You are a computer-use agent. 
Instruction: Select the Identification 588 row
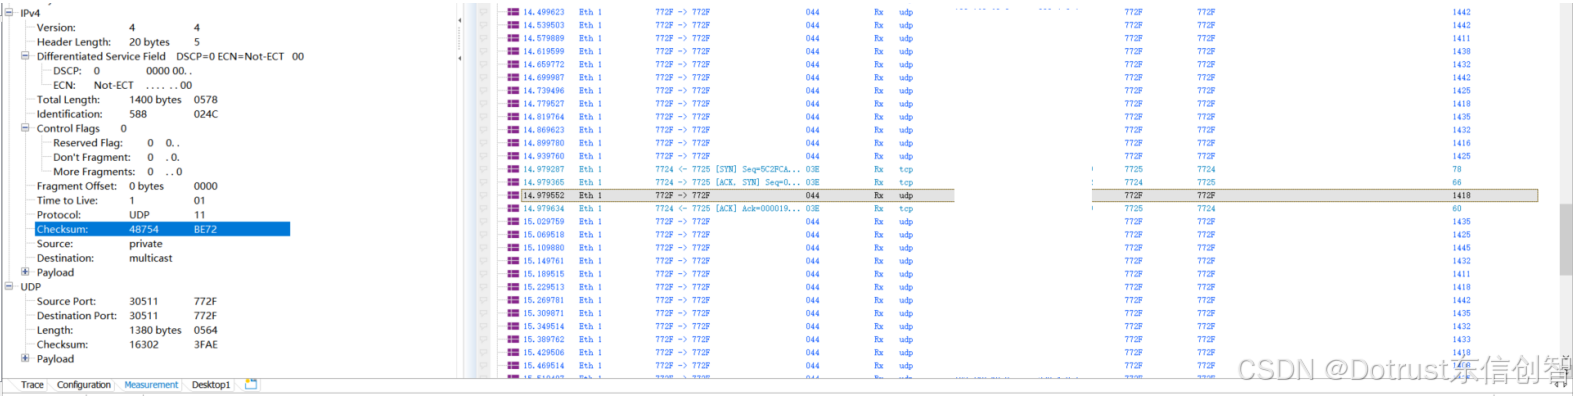pyautogui.click(x=127, y=114)
